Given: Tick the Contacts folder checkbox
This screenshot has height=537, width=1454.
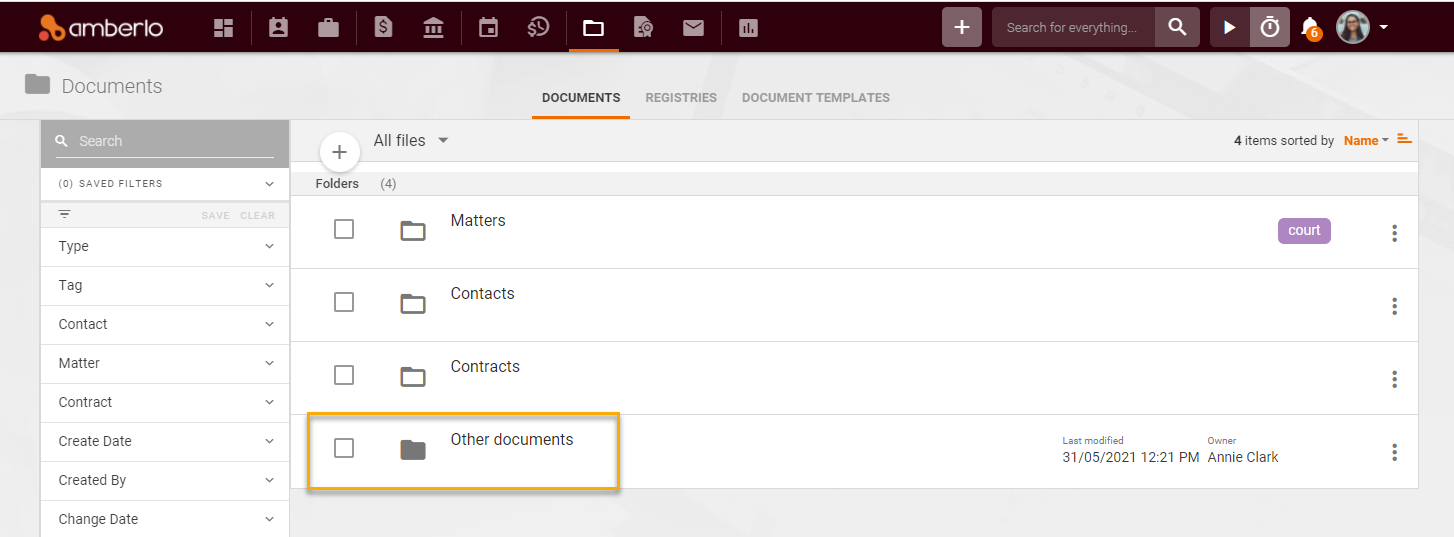Looking at the screenshot, I should (x=344, y=302).
